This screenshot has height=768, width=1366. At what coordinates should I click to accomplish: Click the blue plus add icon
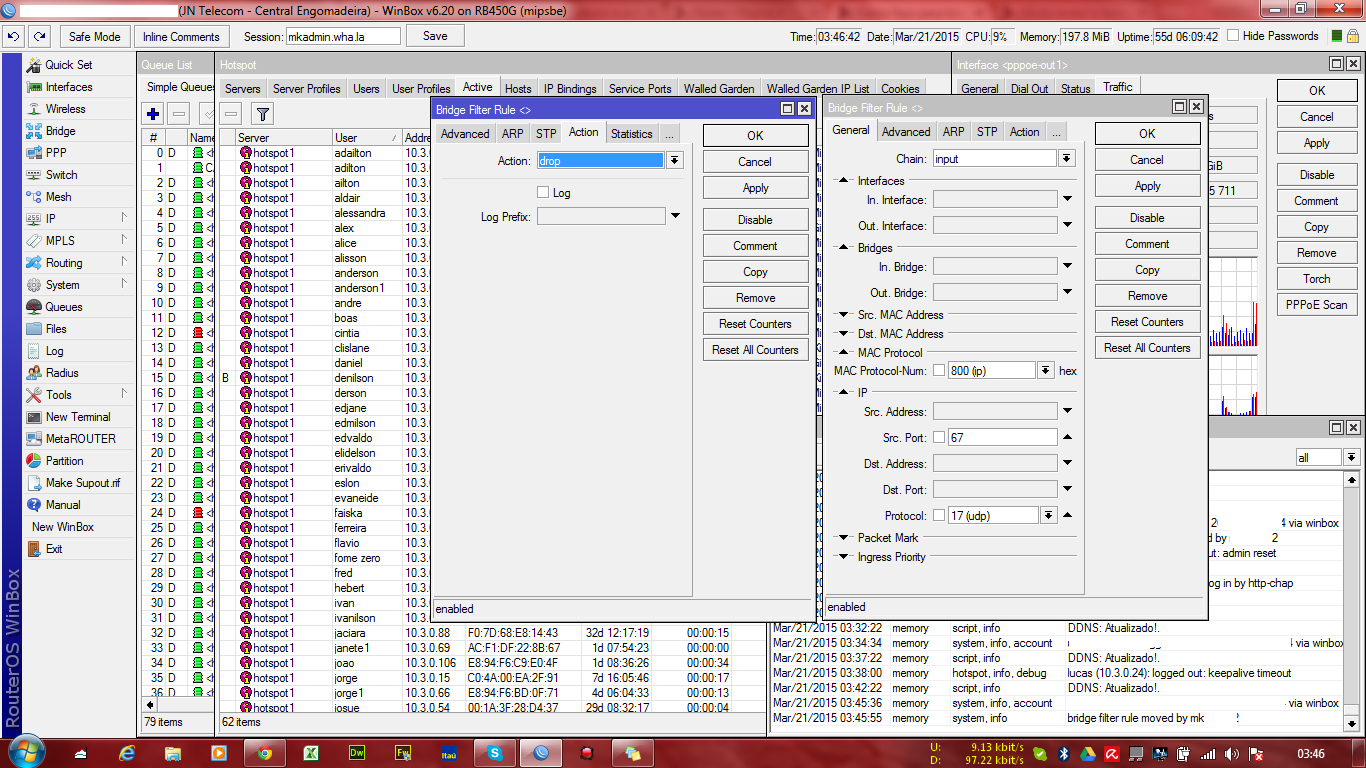pos(153,114)
